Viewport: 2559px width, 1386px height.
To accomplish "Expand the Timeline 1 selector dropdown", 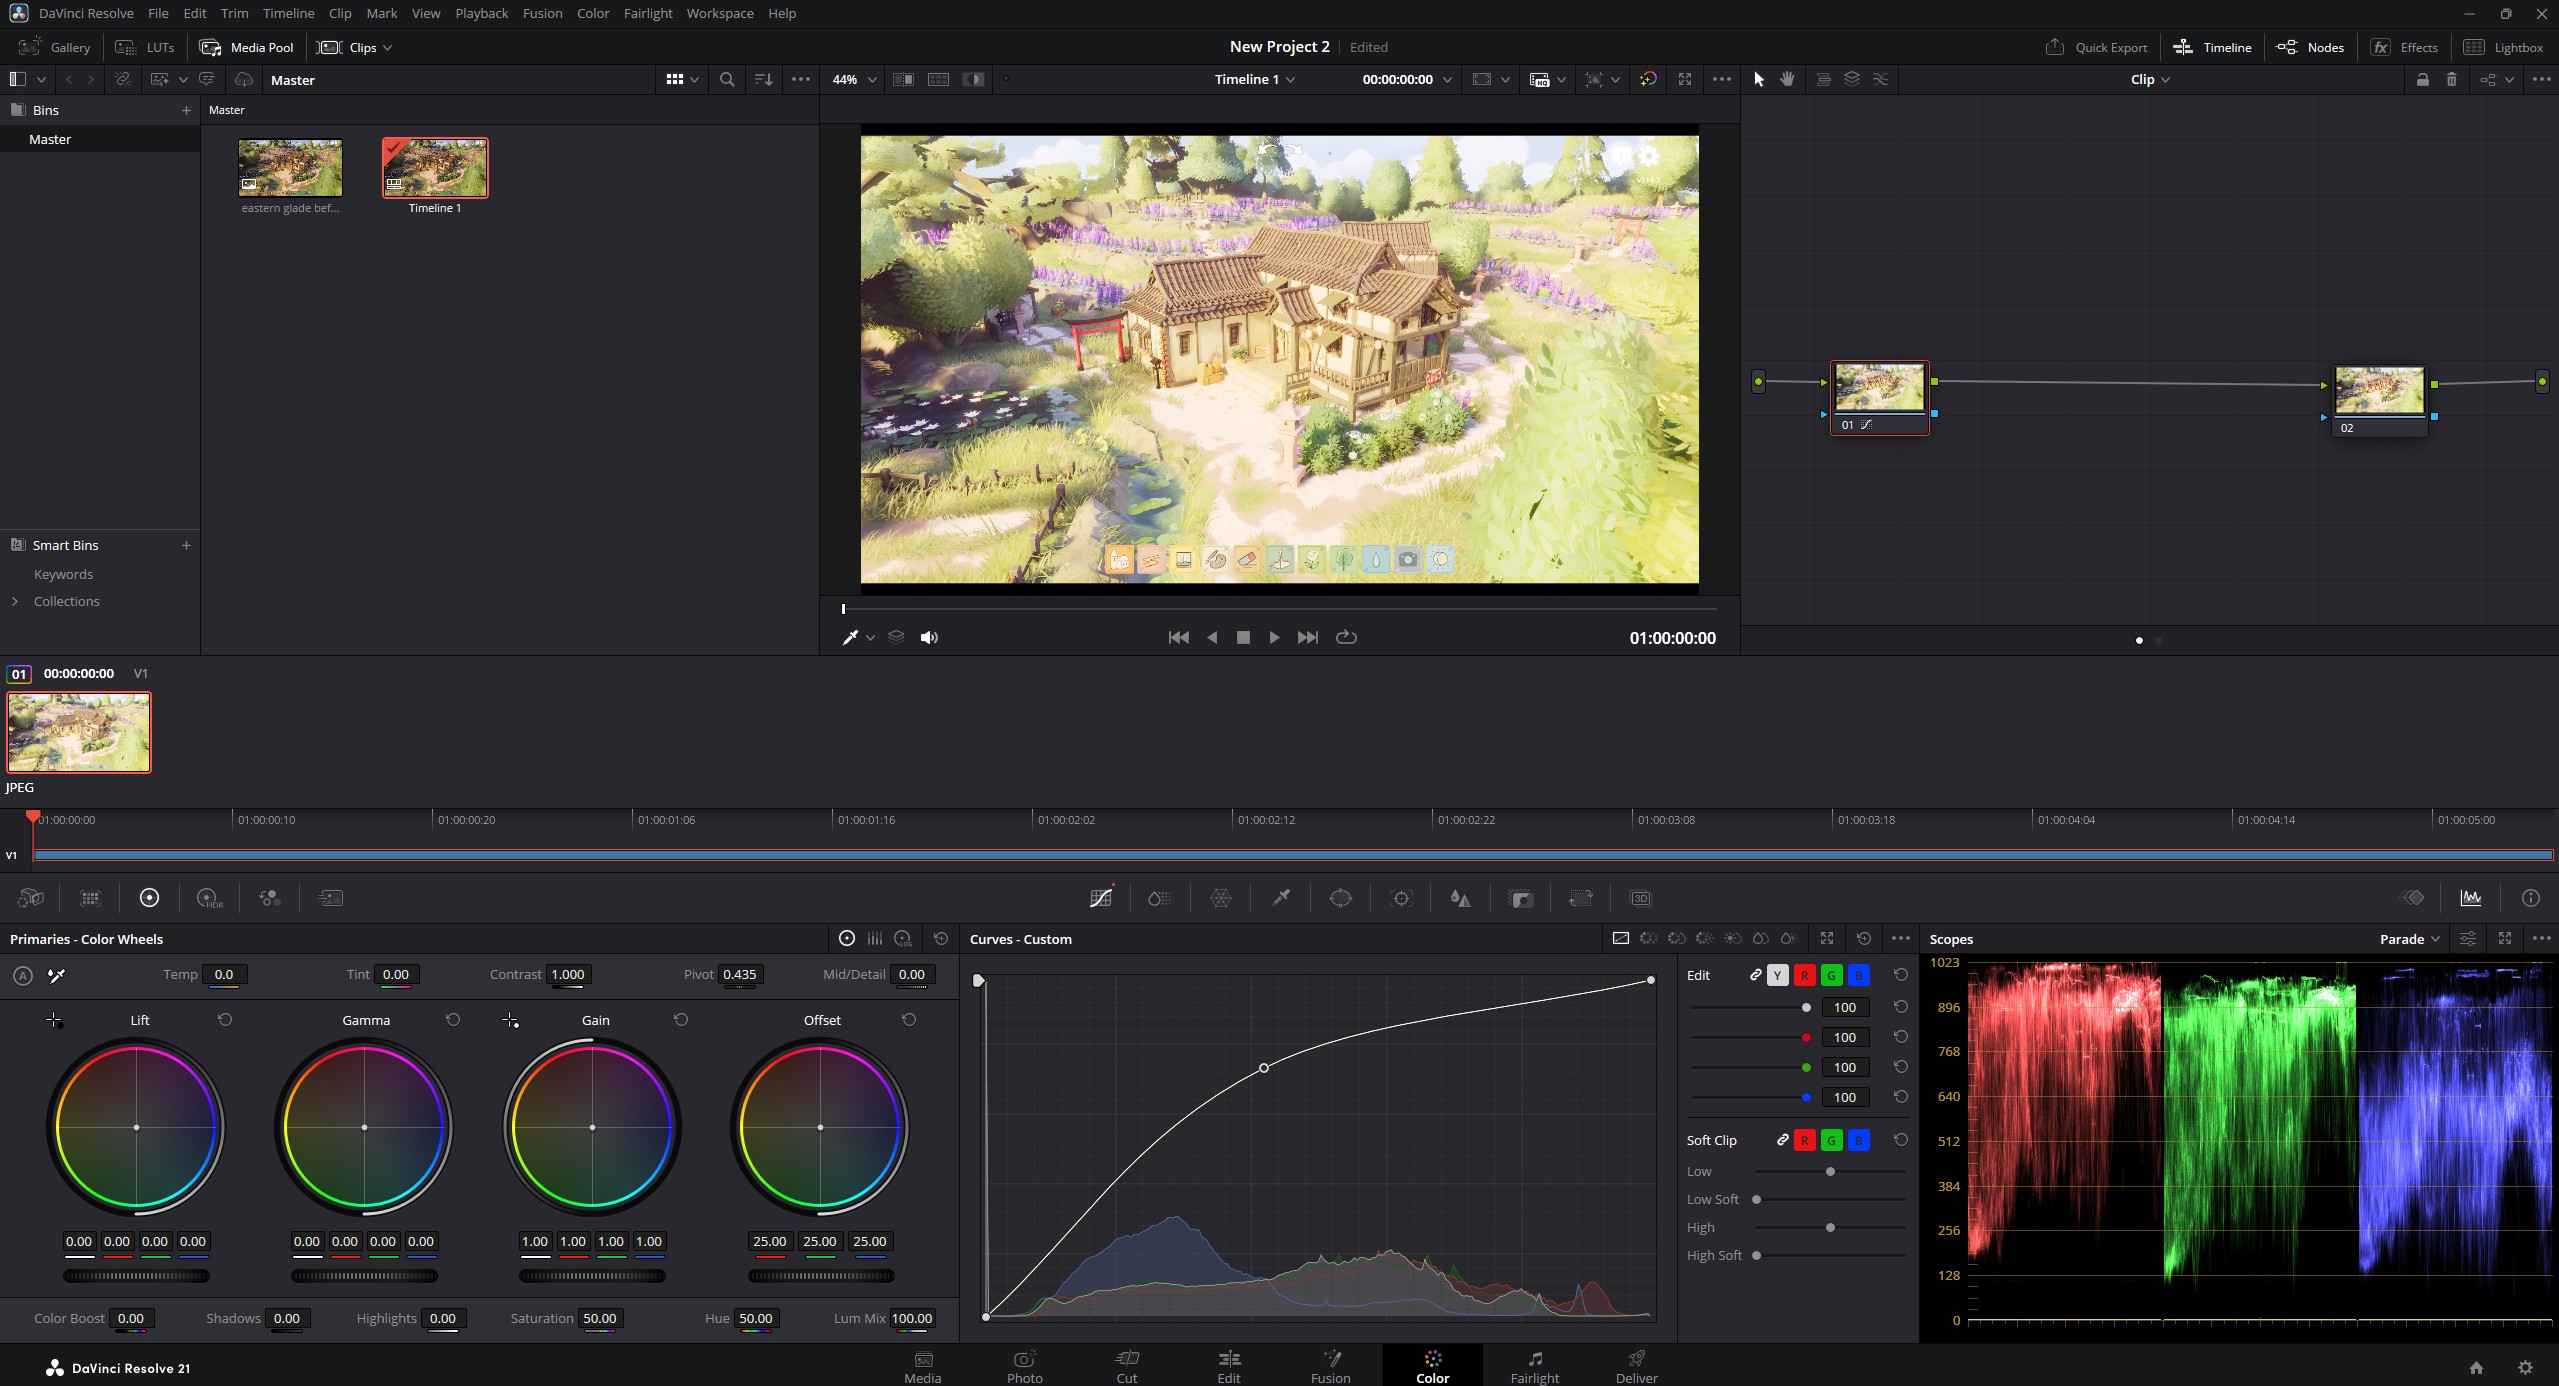I will click(x=1255, y=79).
